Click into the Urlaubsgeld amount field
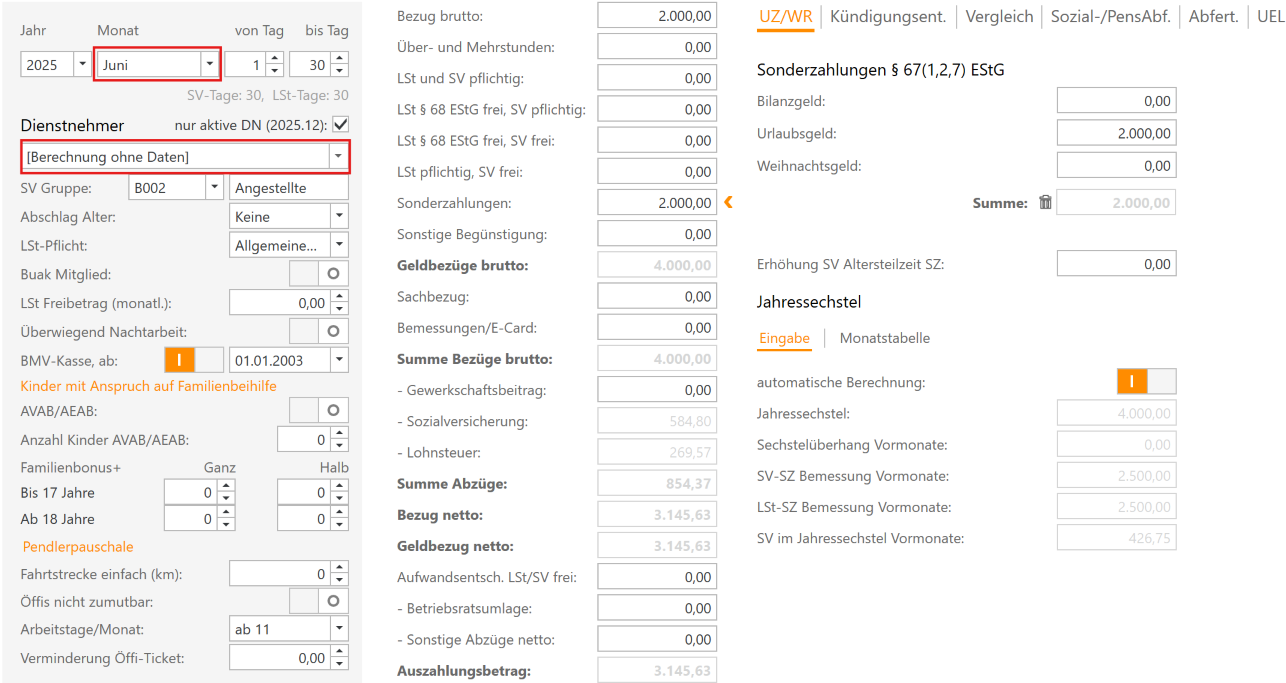The image size is (1286, 683). 1116,131
